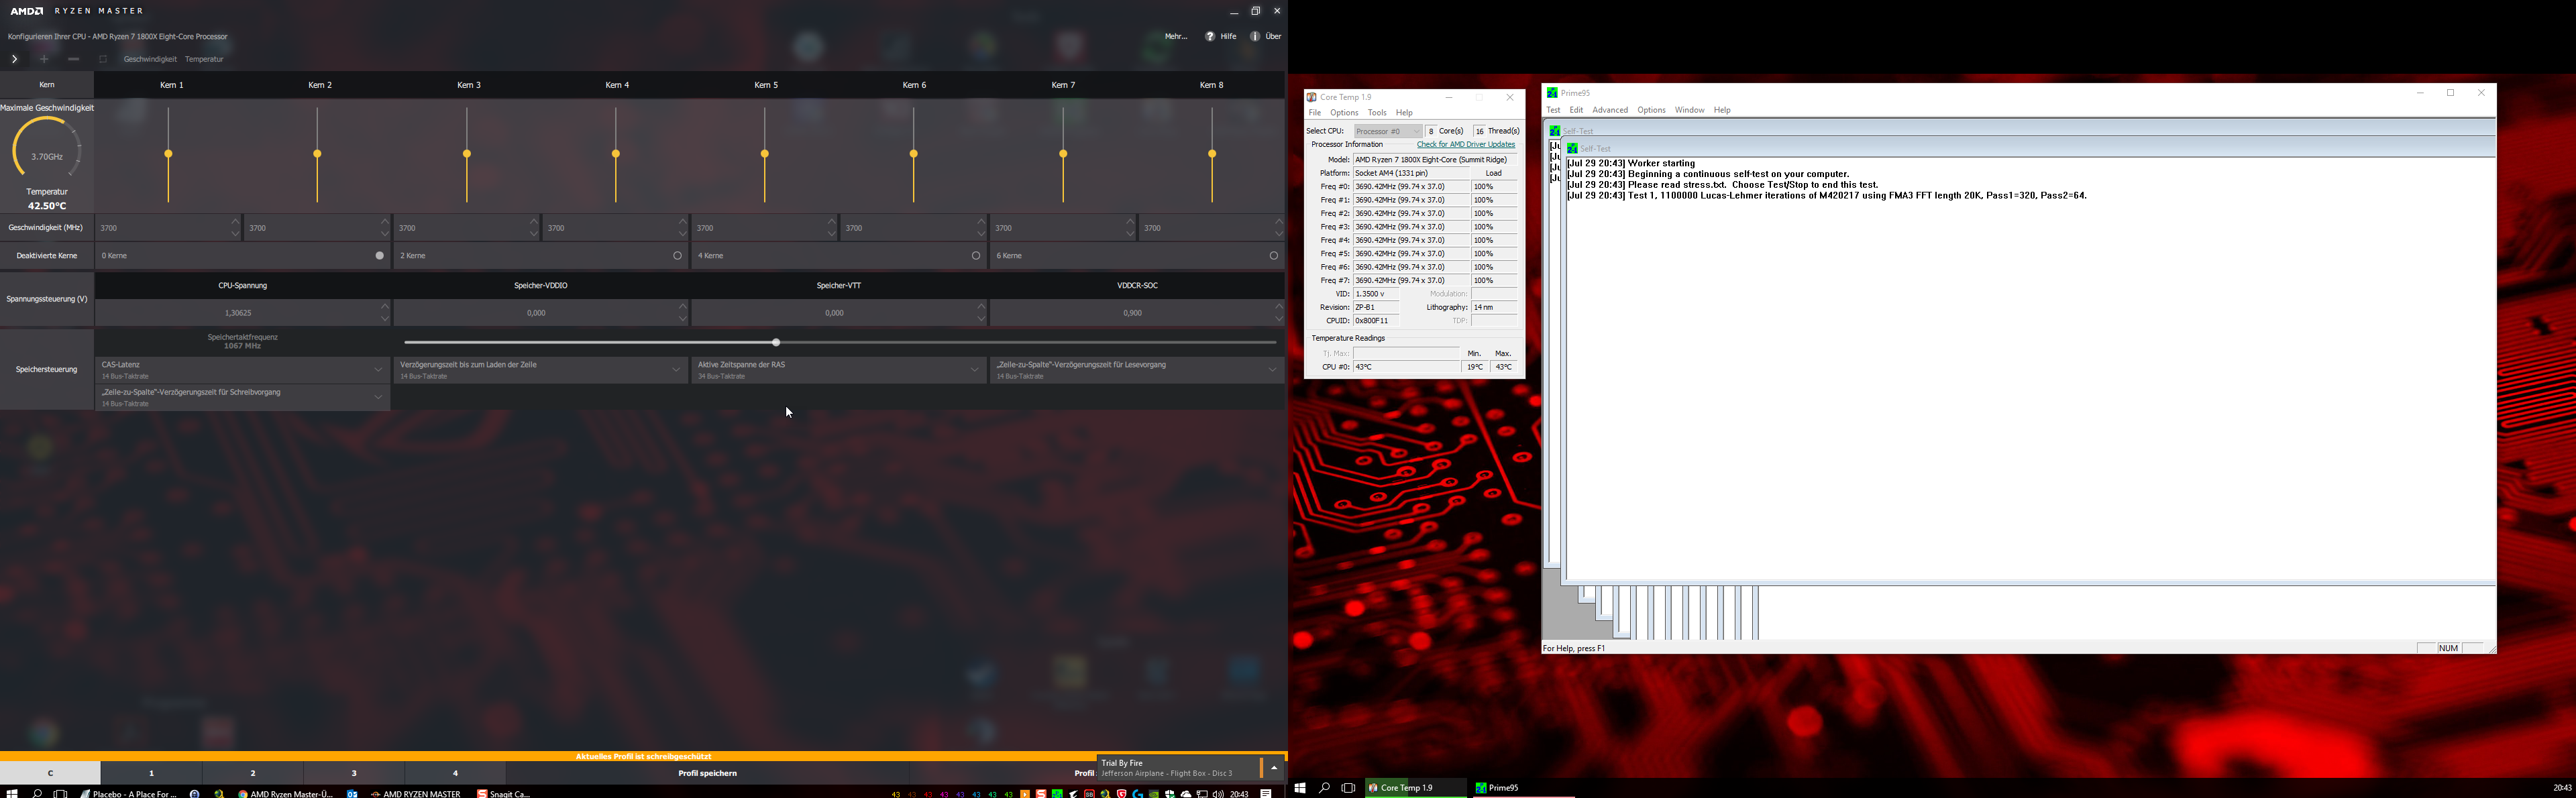Image resolution: width=2576 pixels, height=798 pixels.
Task: Switch to AMD RYZEN MASTER taskbar button
Action: pyautogui.click(x=416, y=793)
